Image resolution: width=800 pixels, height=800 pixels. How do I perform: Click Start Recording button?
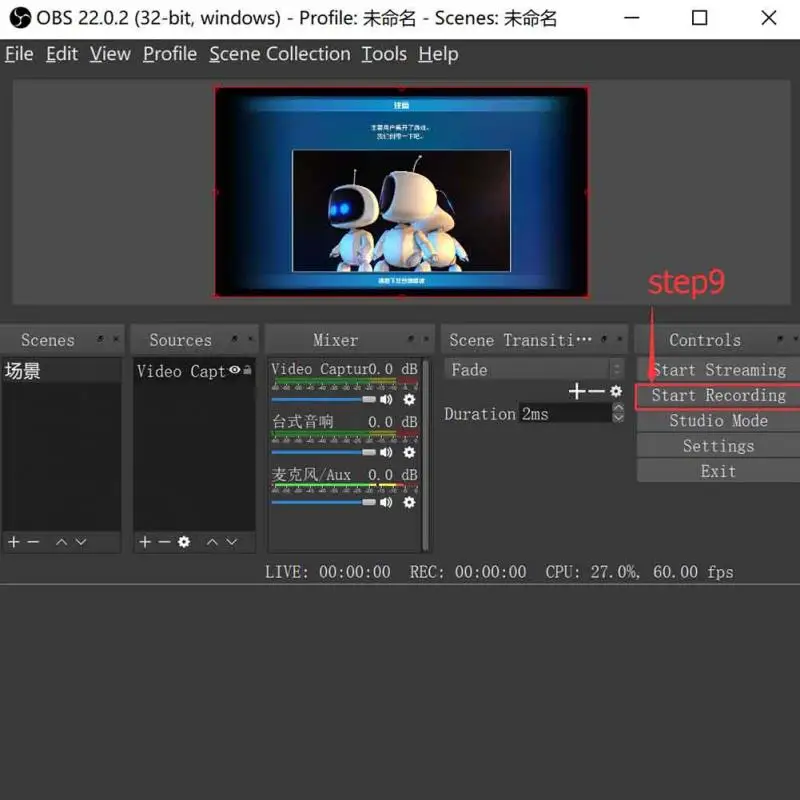pyautogui.click(x=718, y=395)
